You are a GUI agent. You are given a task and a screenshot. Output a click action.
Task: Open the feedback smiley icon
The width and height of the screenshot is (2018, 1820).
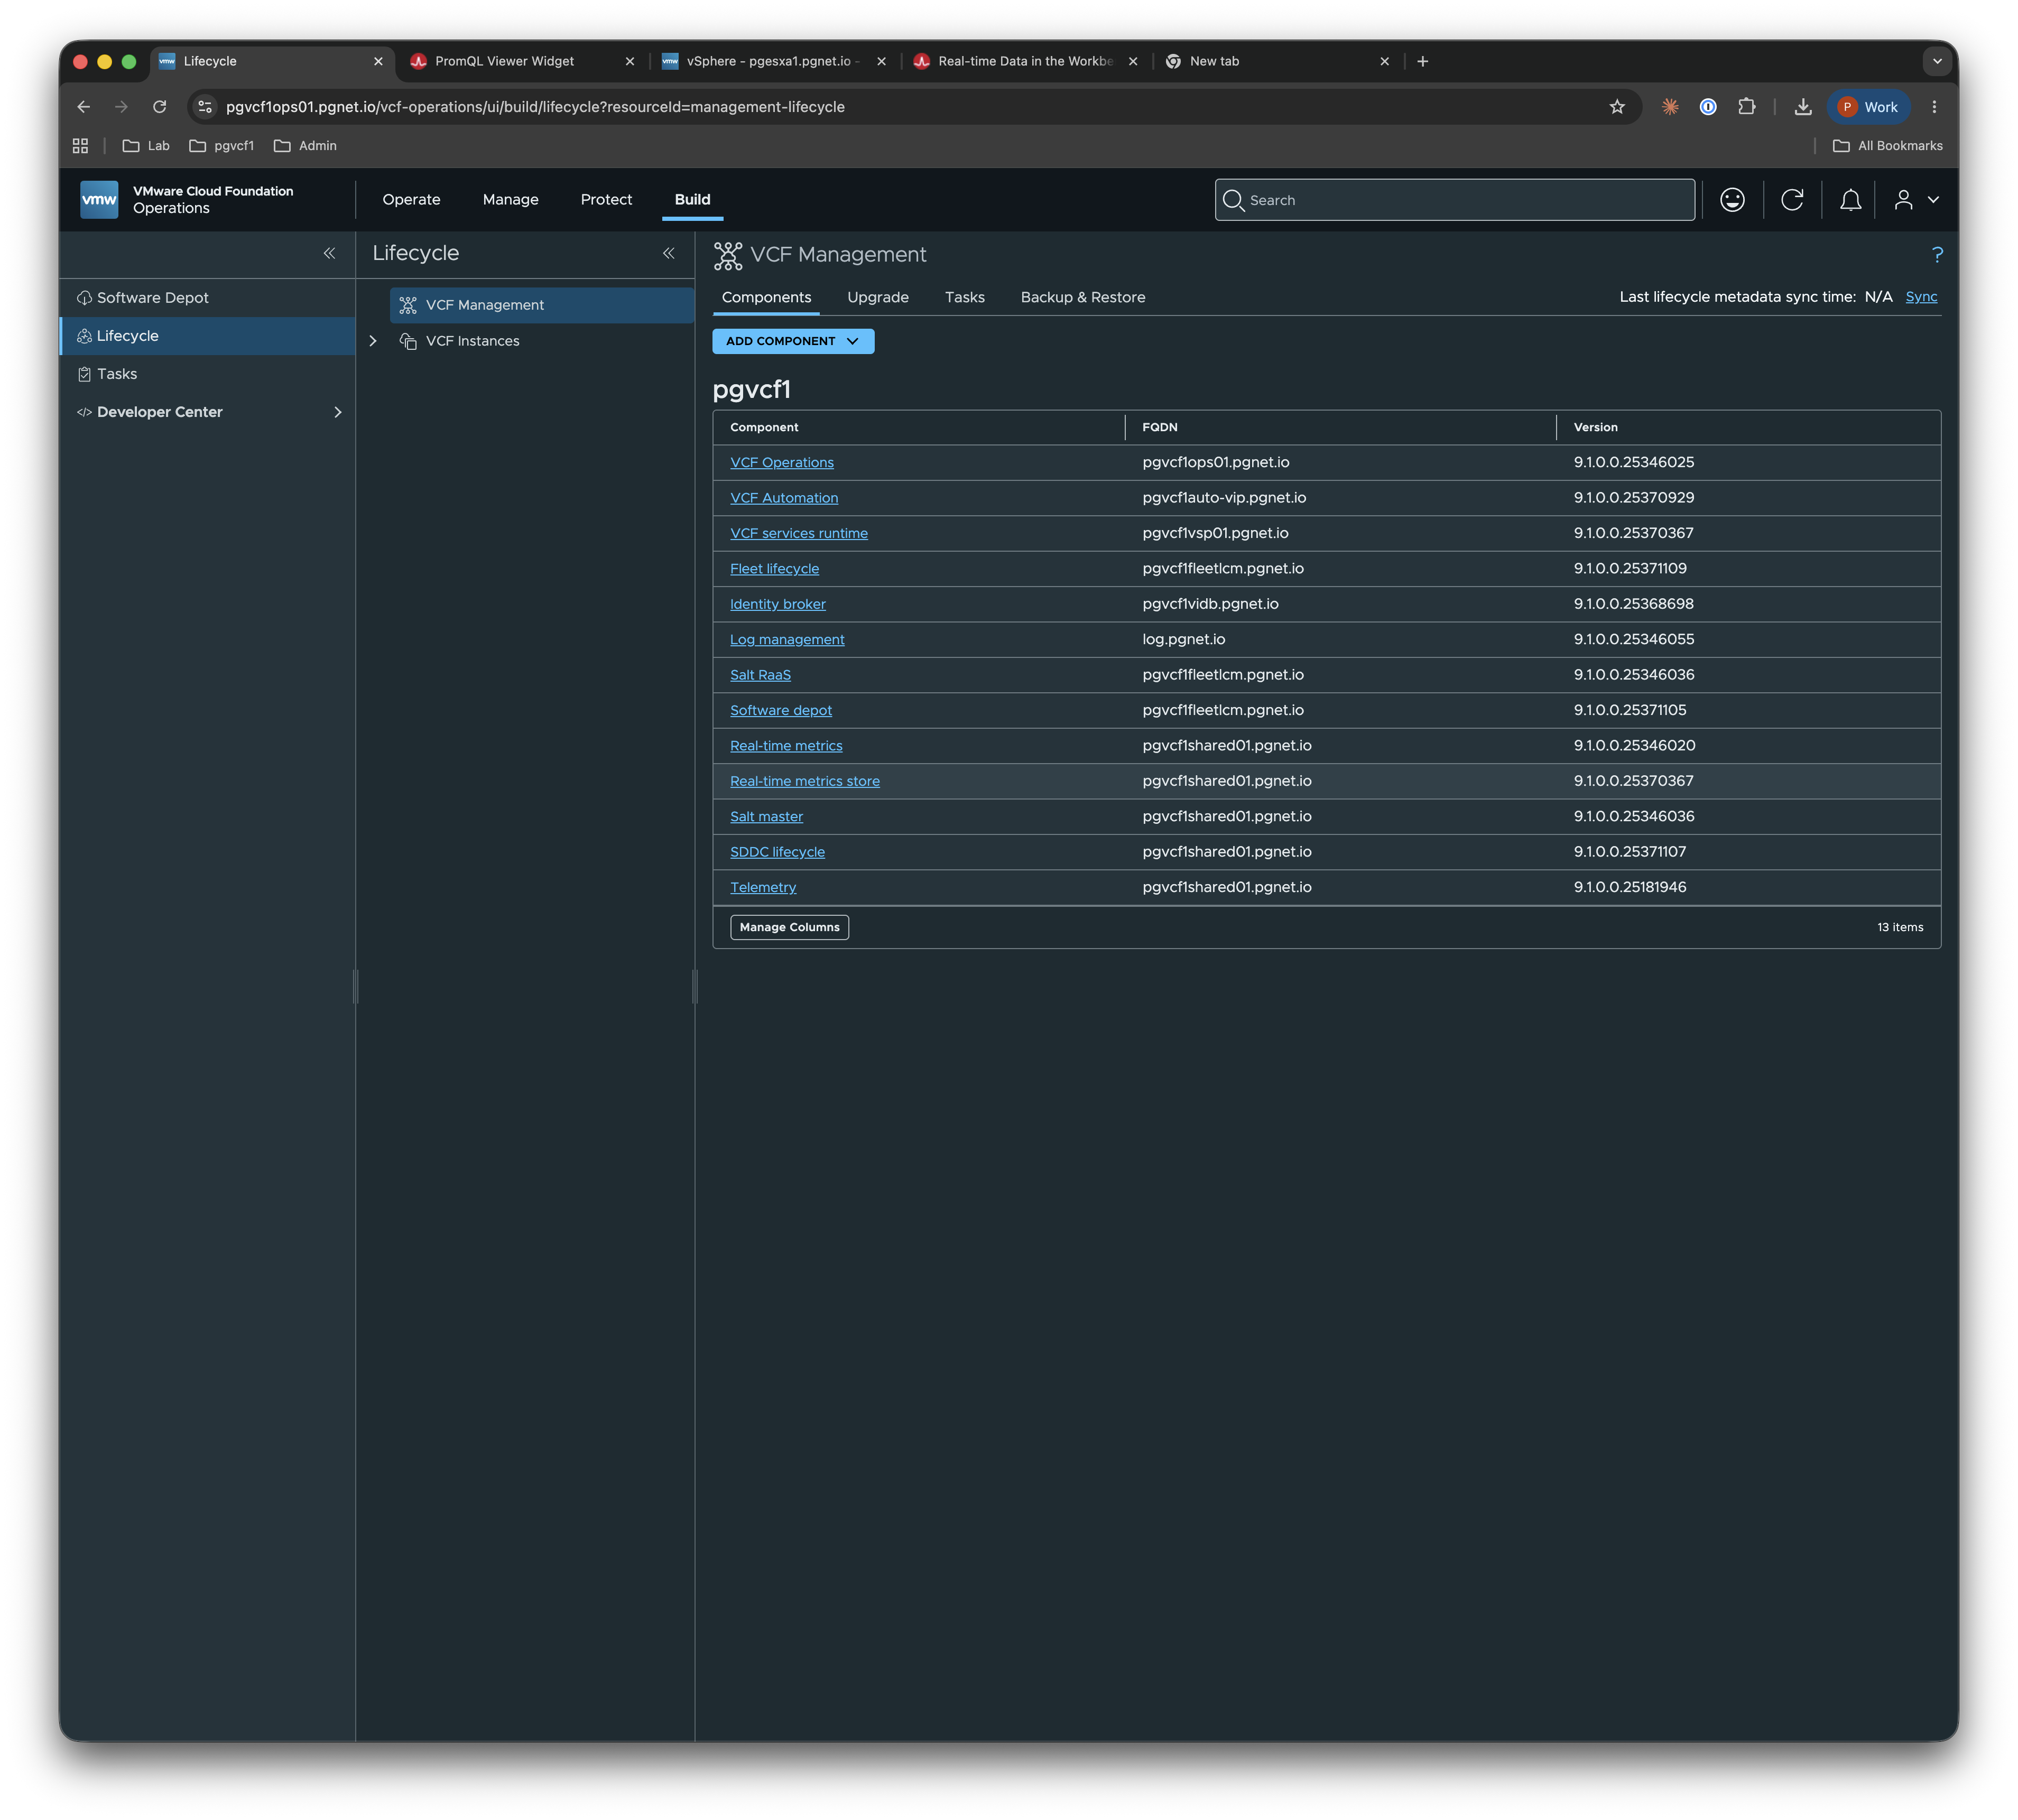1732,200
